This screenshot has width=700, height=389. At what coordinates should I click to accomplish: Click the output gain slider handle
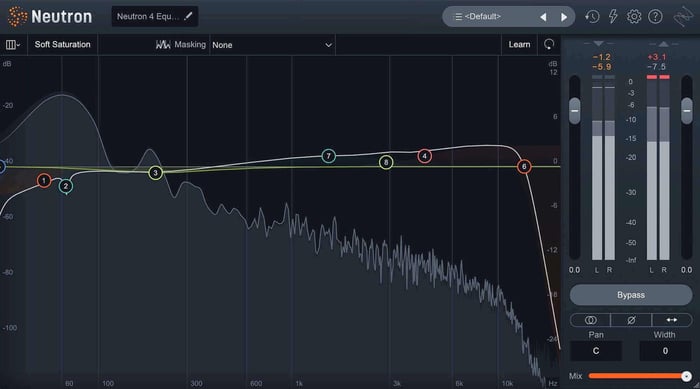click(x=687, y=110)
